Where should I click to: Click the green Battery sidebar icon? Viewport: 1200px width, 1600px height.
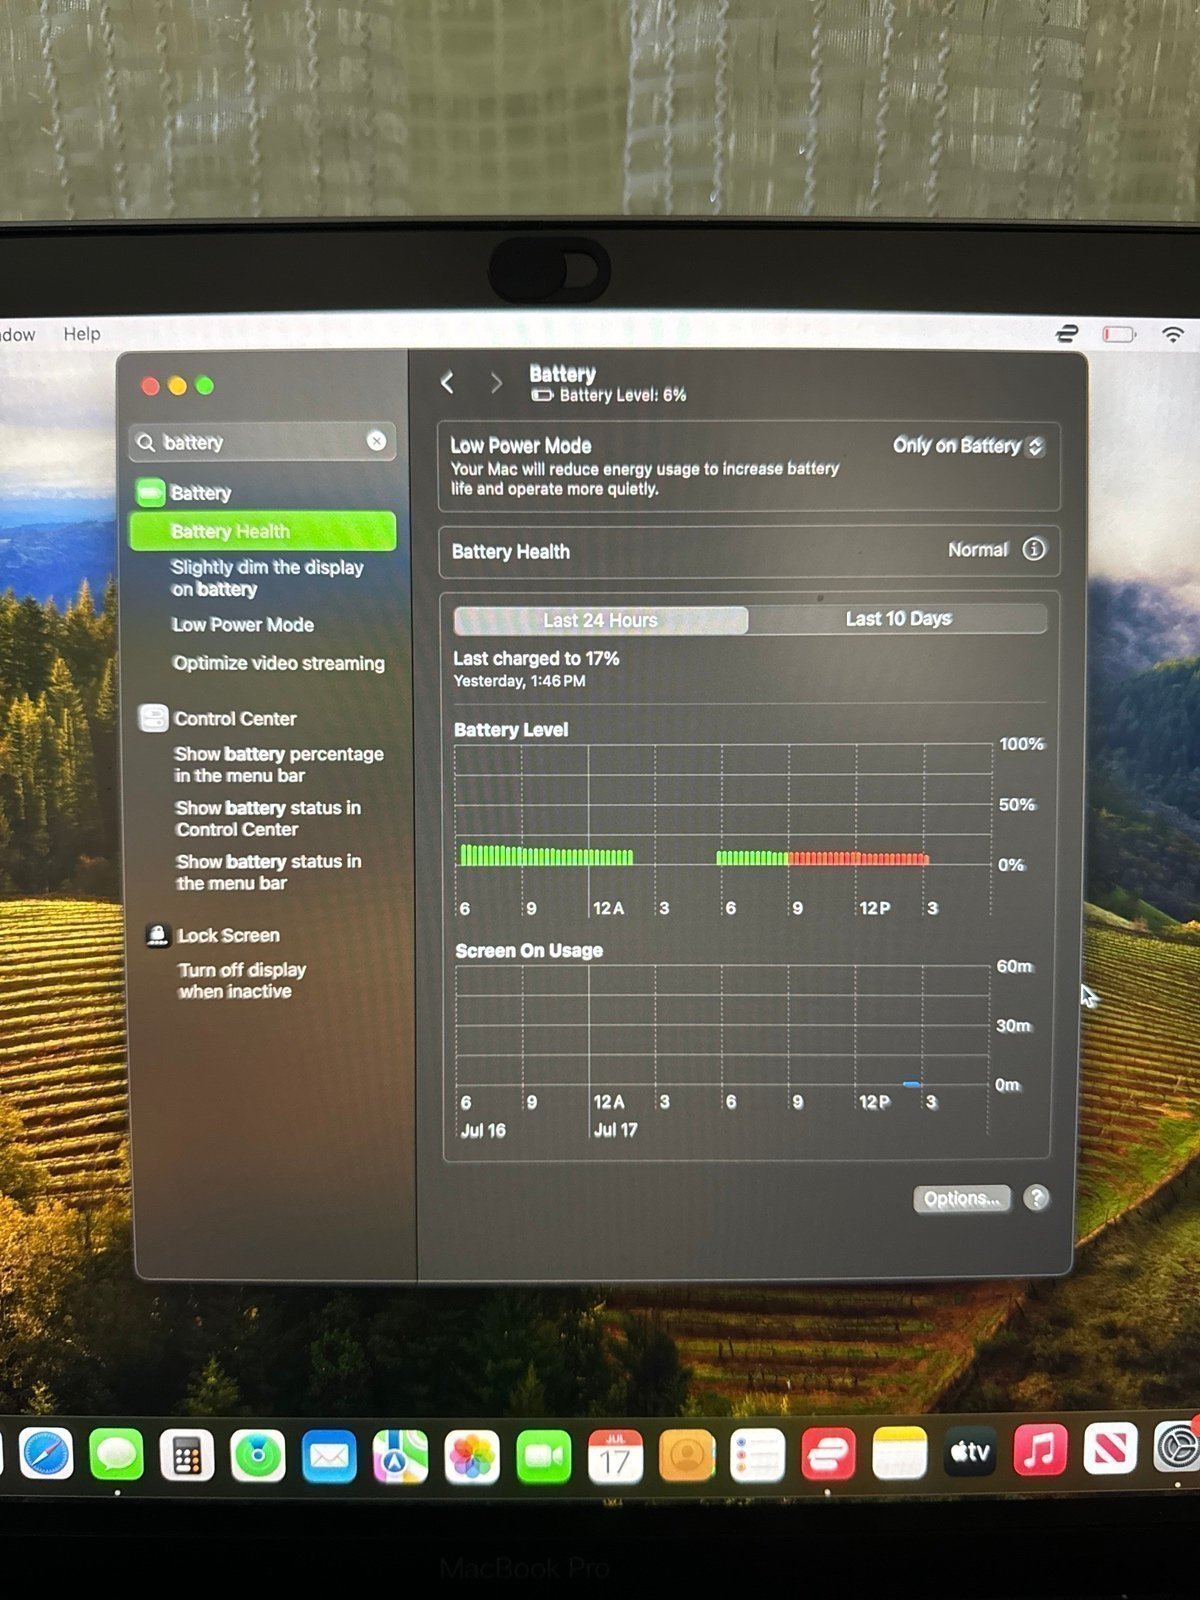tap(150, 492)
